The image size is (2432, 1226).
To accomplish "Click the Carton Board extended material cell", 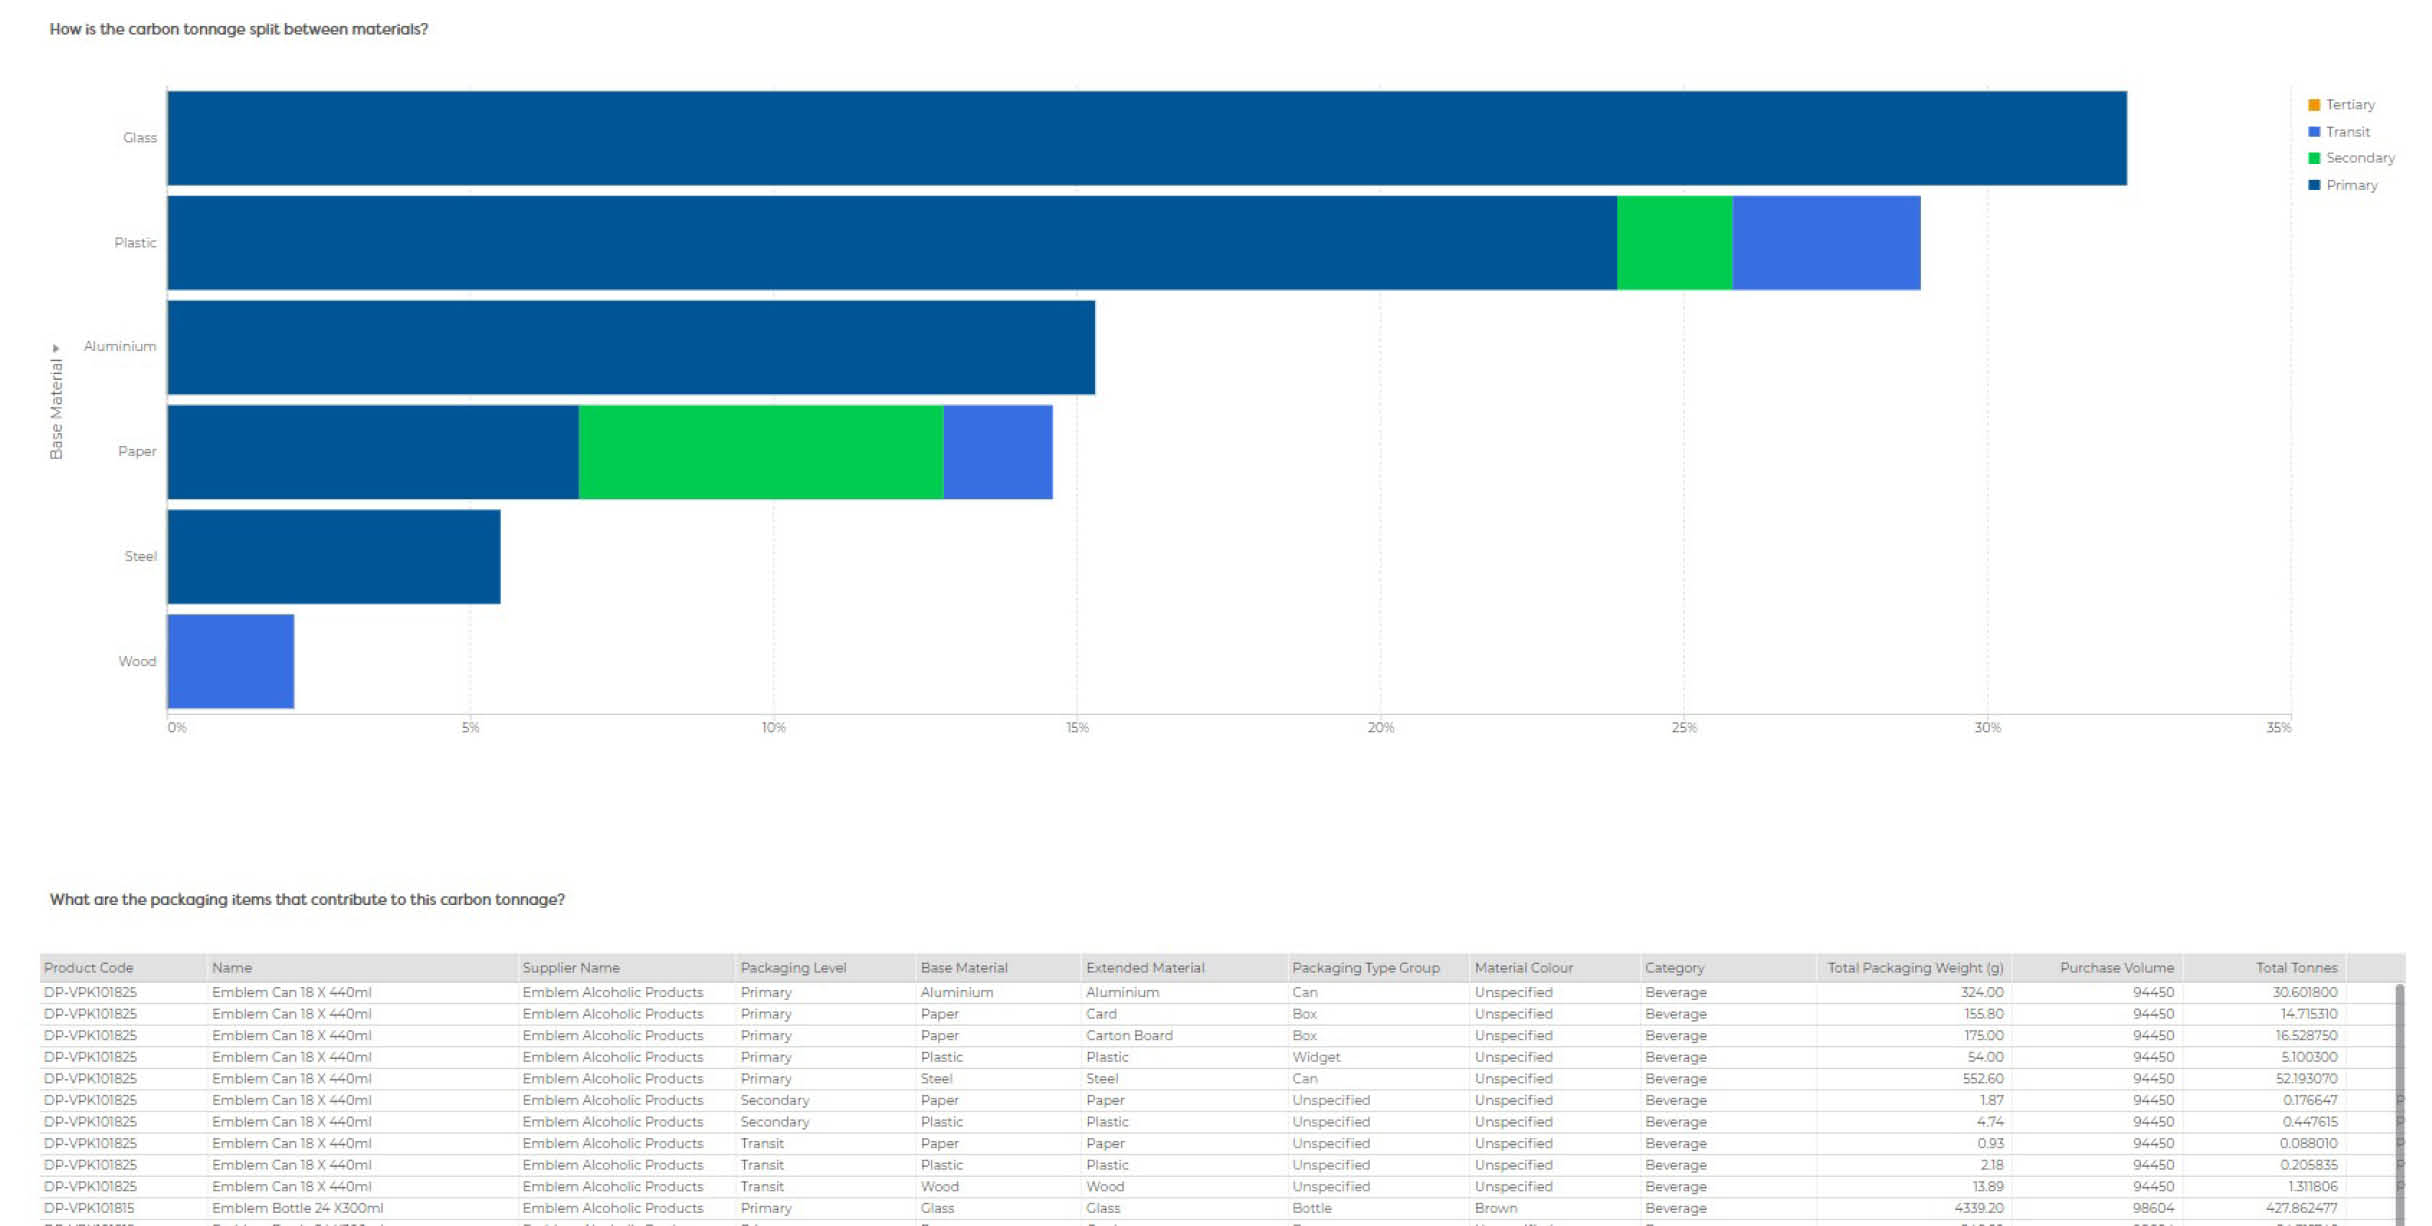I will point(1129,1035).
